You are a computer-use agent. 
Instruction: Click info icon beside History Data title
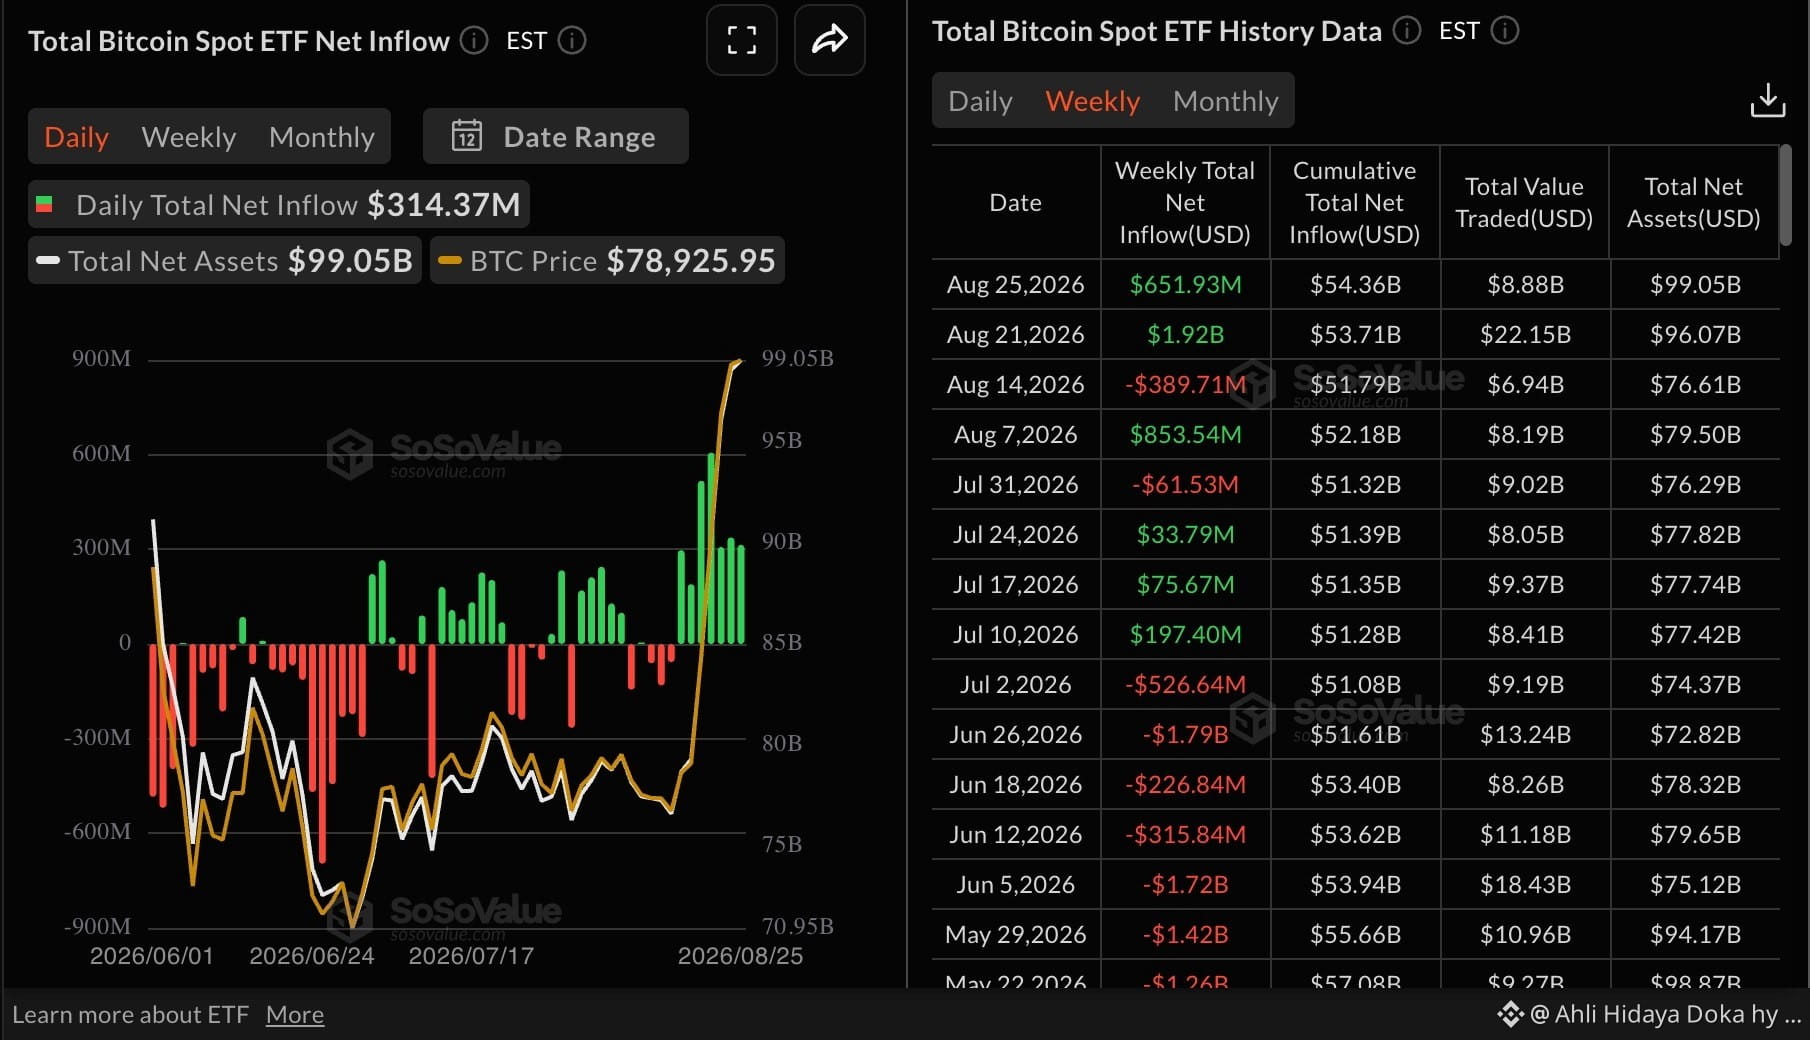[x=1407, y=31]
